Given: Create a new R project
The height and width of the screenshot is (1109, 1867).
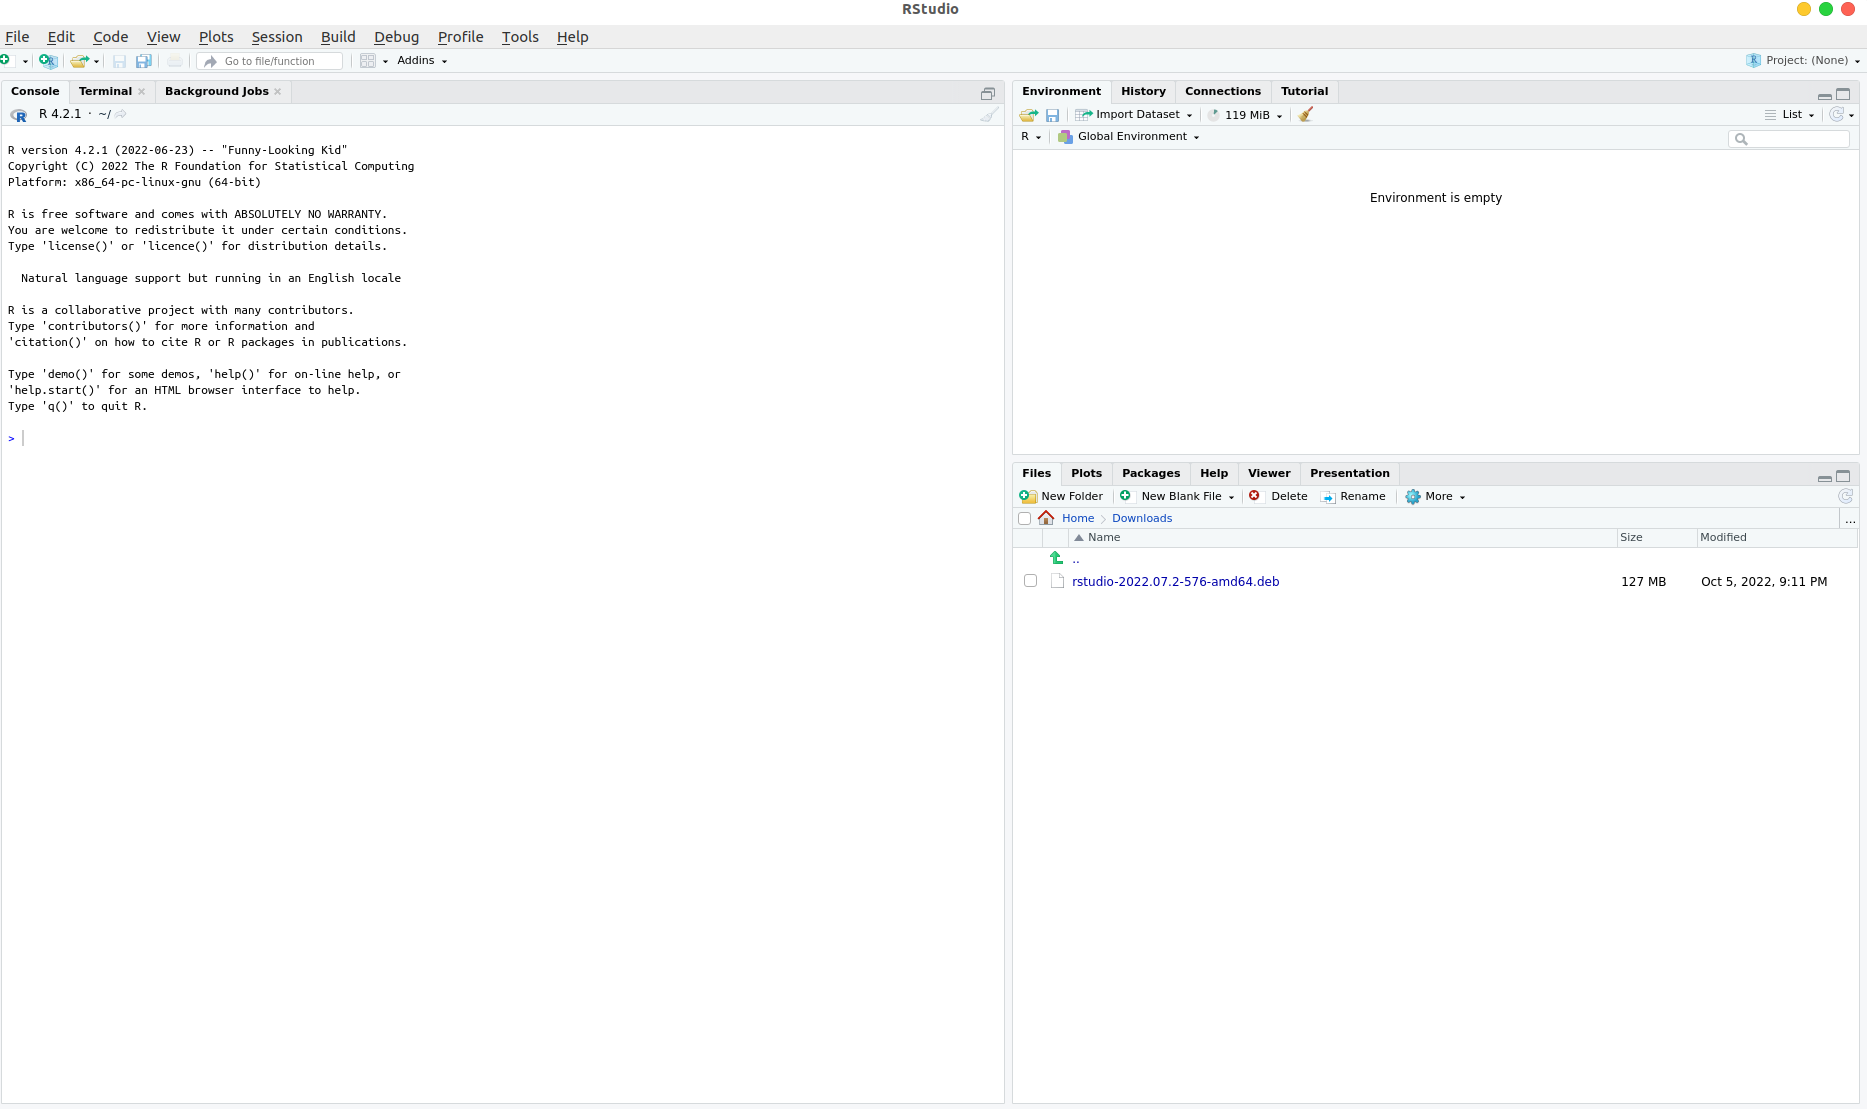Looking at the screenshot, I should 48,61.
